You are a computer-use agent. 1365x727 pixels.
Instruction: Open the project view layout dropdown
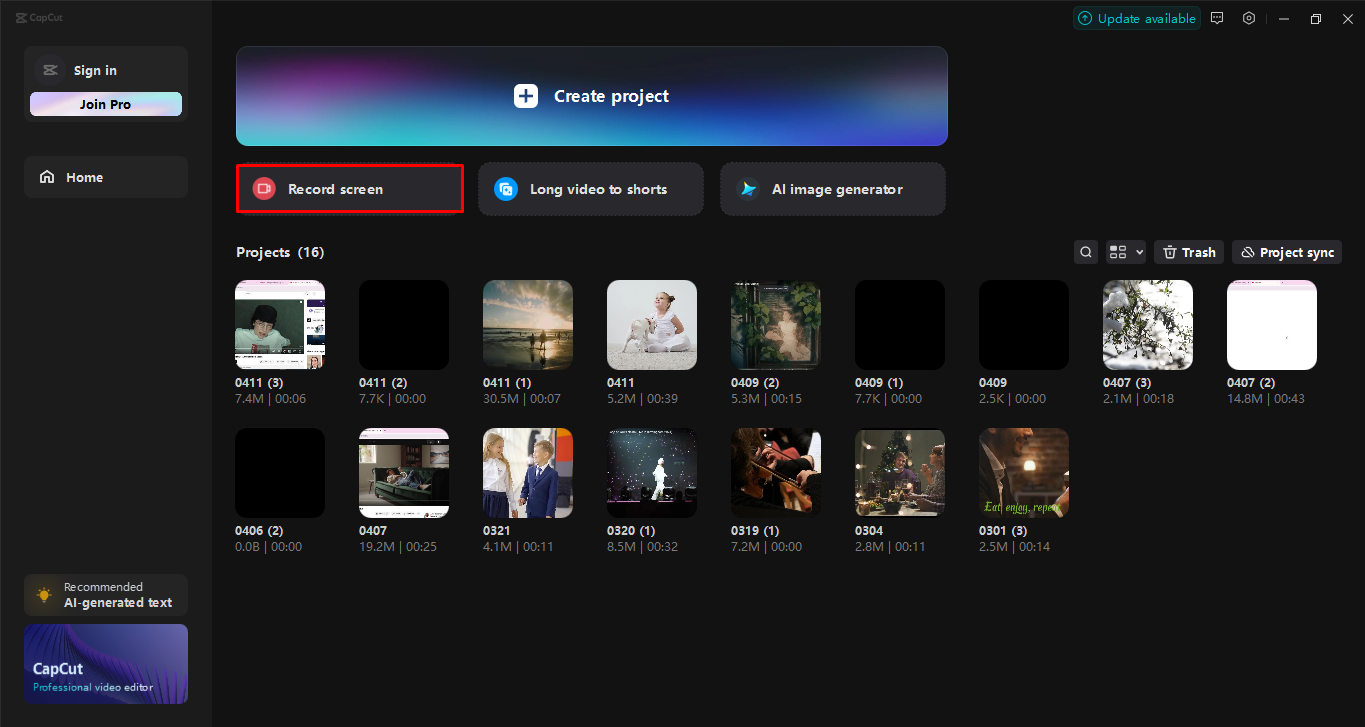[x=1126, y=253]
